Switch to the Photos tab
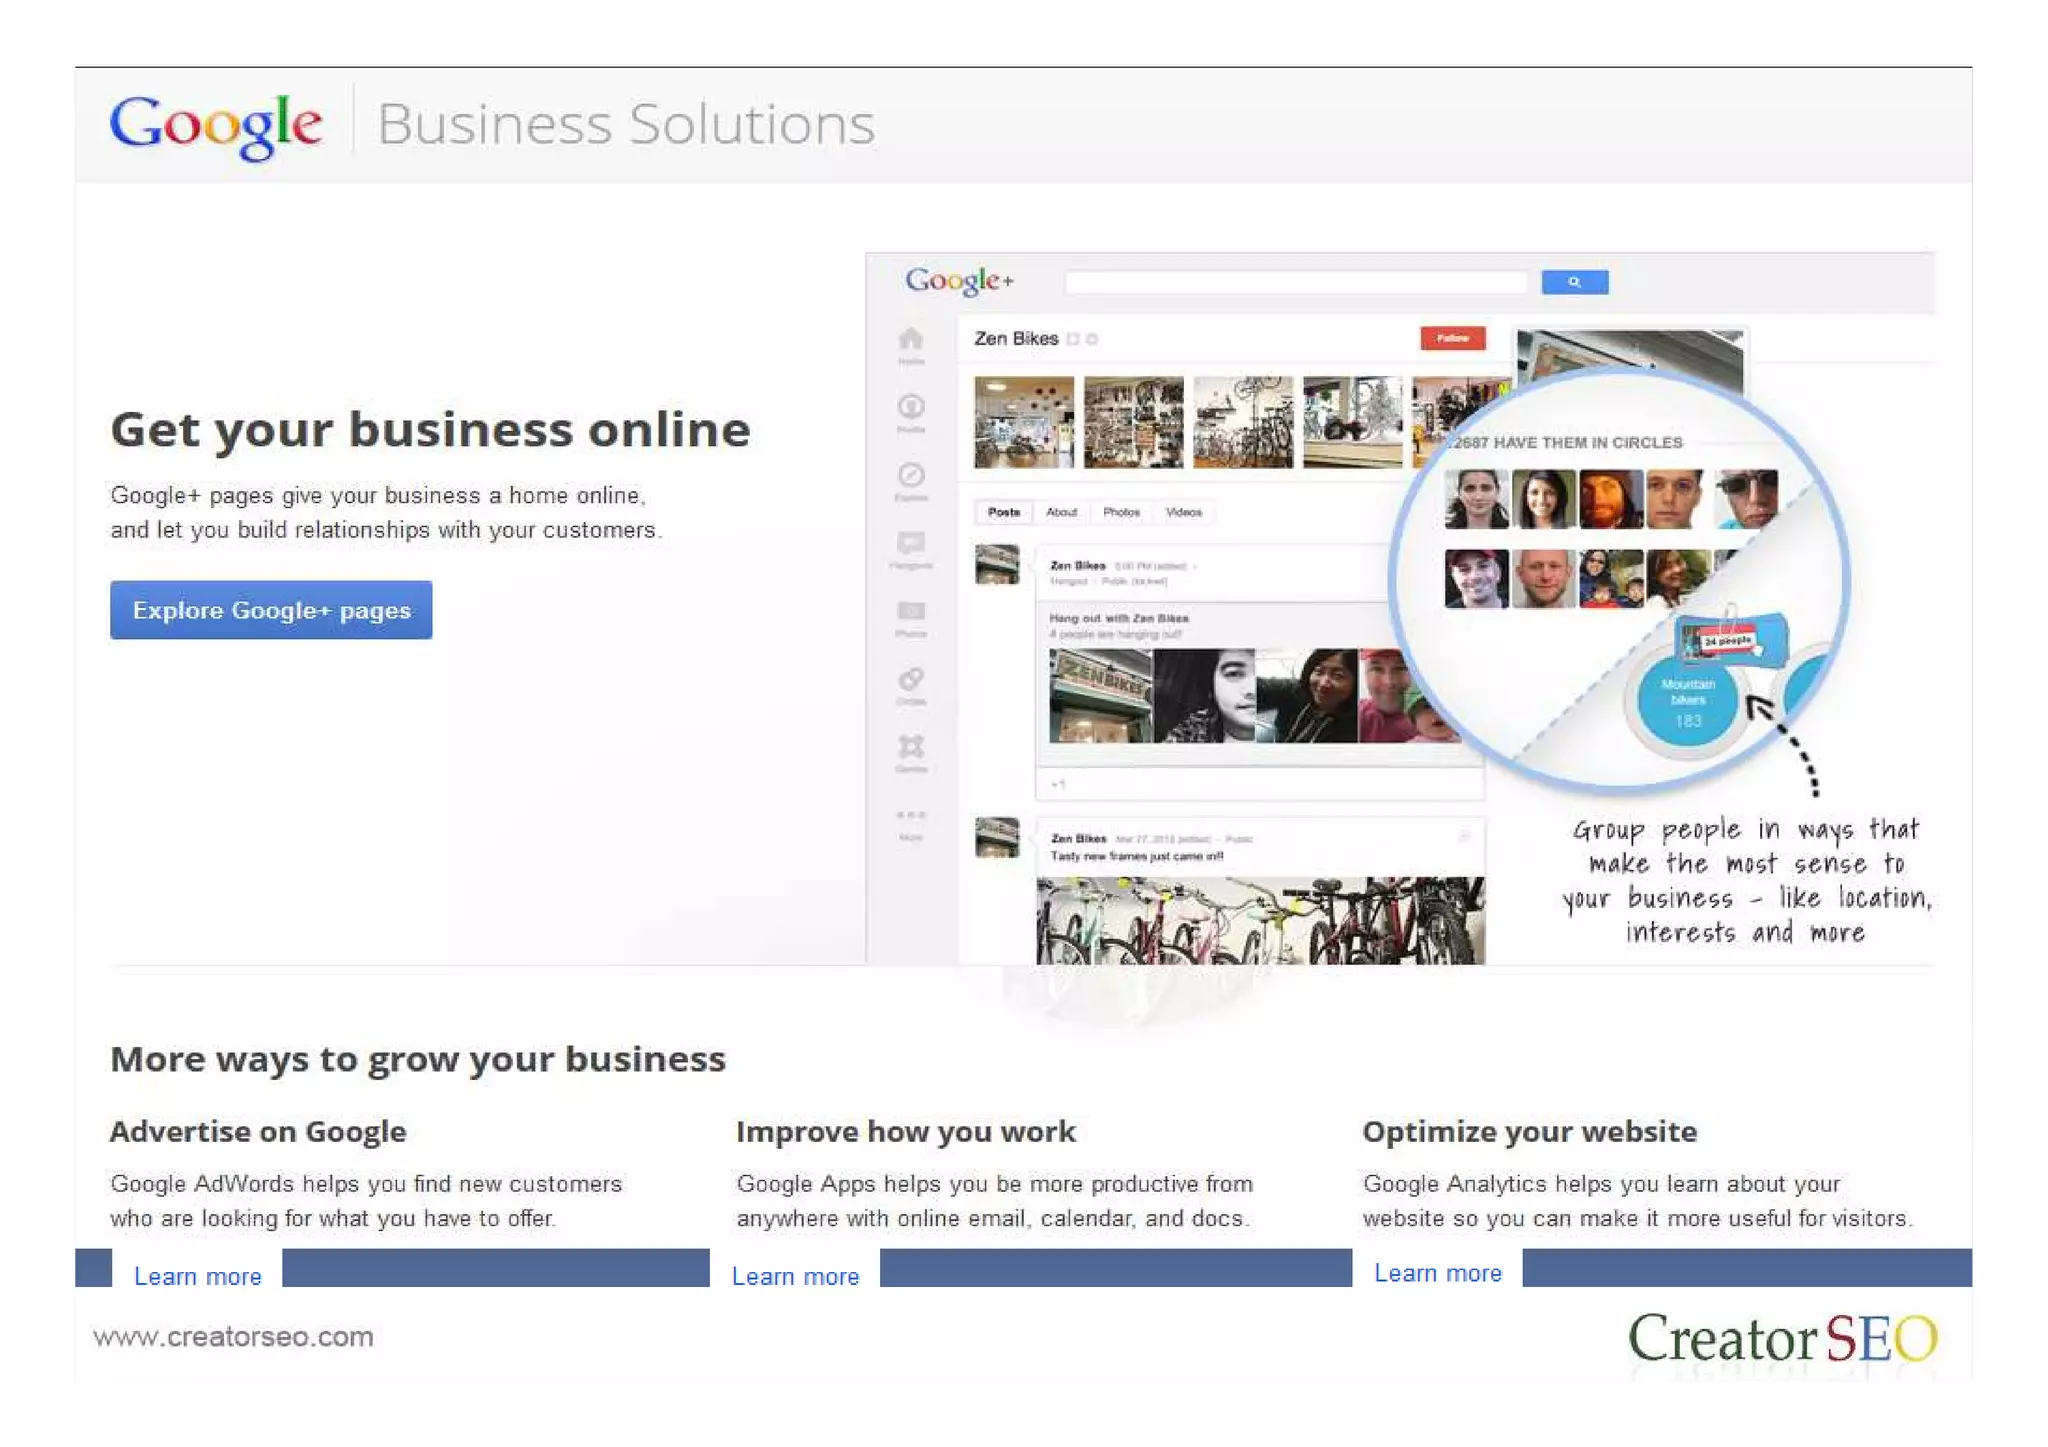 coord(1121,512)
